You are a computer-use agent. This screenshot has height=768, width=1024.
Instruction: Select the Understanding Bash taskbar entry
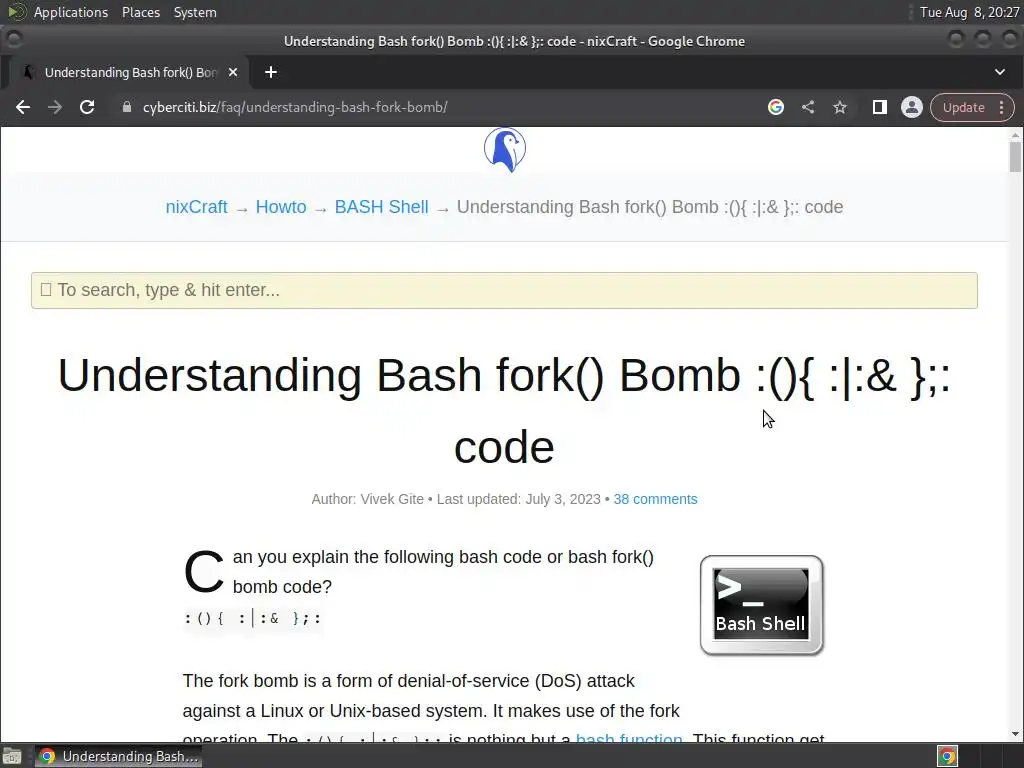point(118,756)
